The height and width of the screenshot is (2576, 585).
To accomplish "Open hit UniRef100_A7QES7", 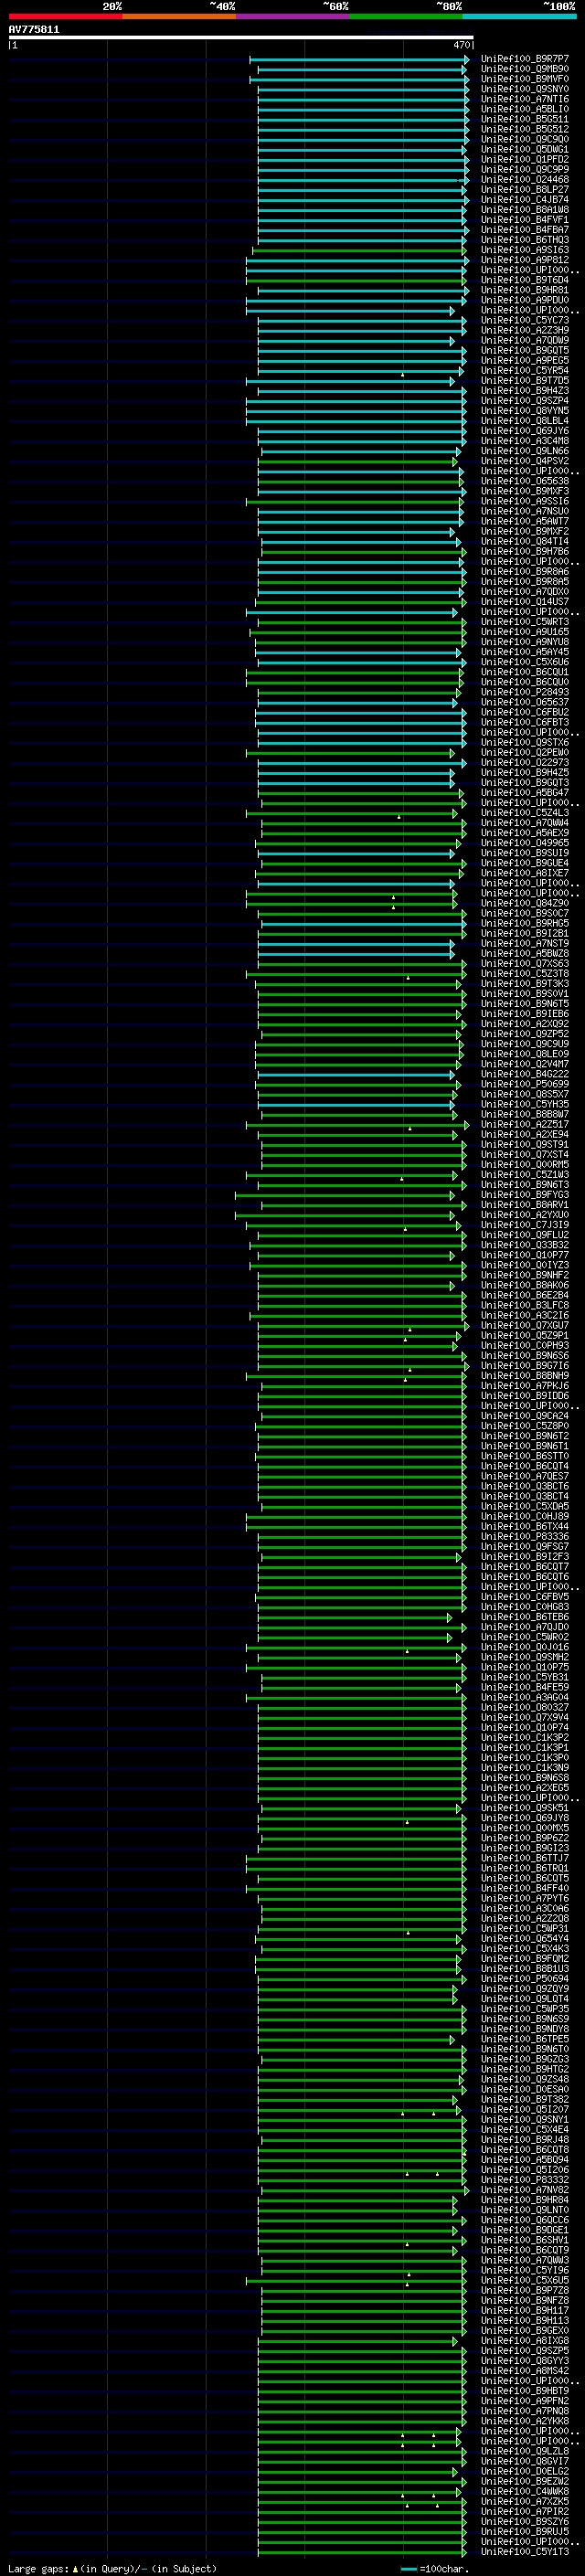I will point(524,1476).
